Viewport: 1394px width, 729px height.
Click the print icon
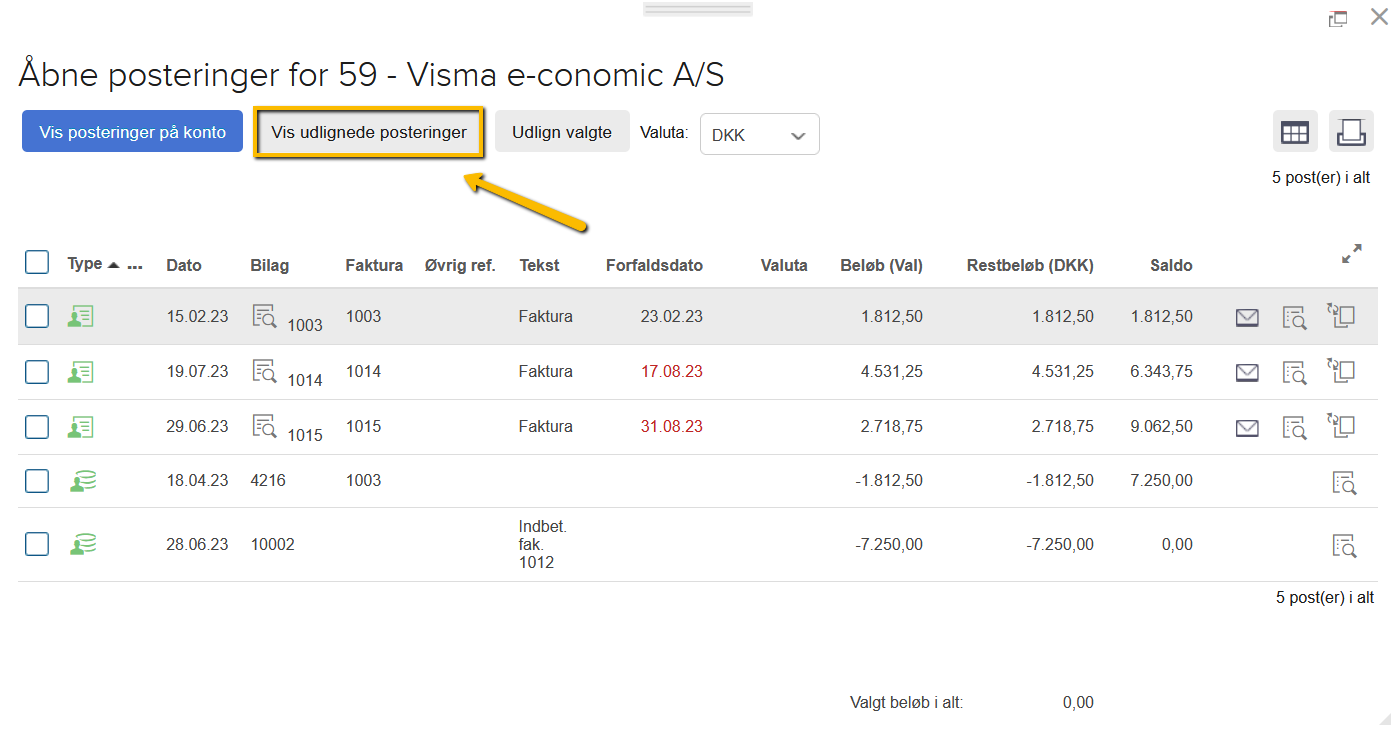click(x=1351, y=132)
